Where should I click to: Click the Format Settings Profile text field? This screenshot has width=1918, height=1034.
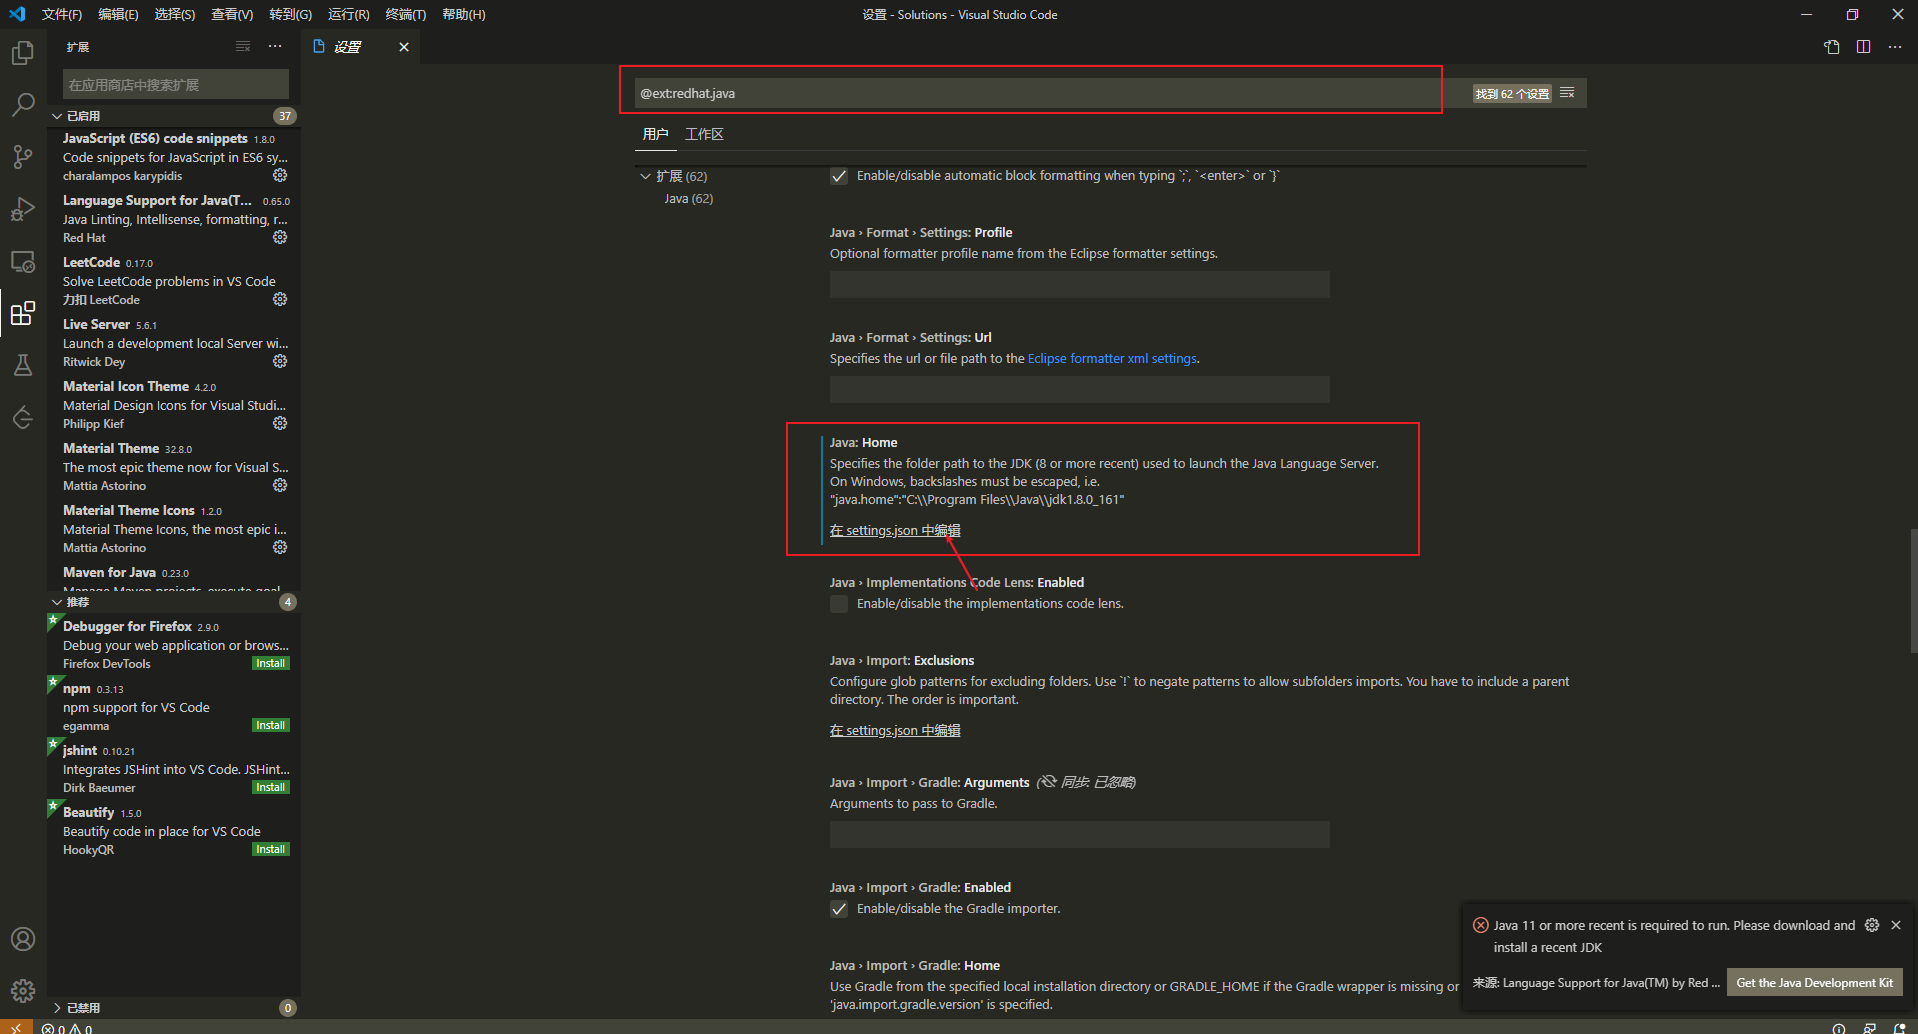tap(1079, 284)
